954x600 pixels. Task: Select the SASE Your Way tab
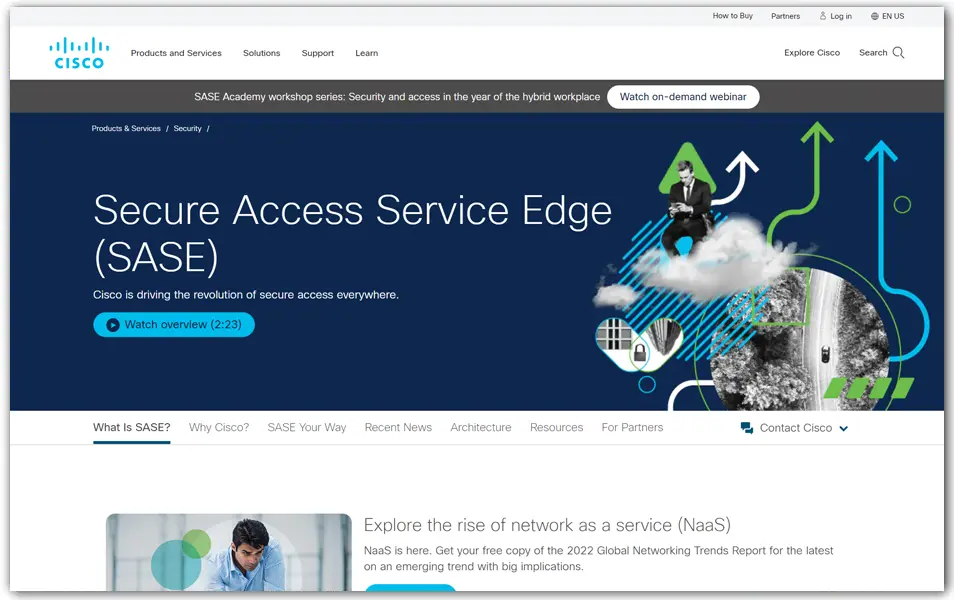pos(307,427)
